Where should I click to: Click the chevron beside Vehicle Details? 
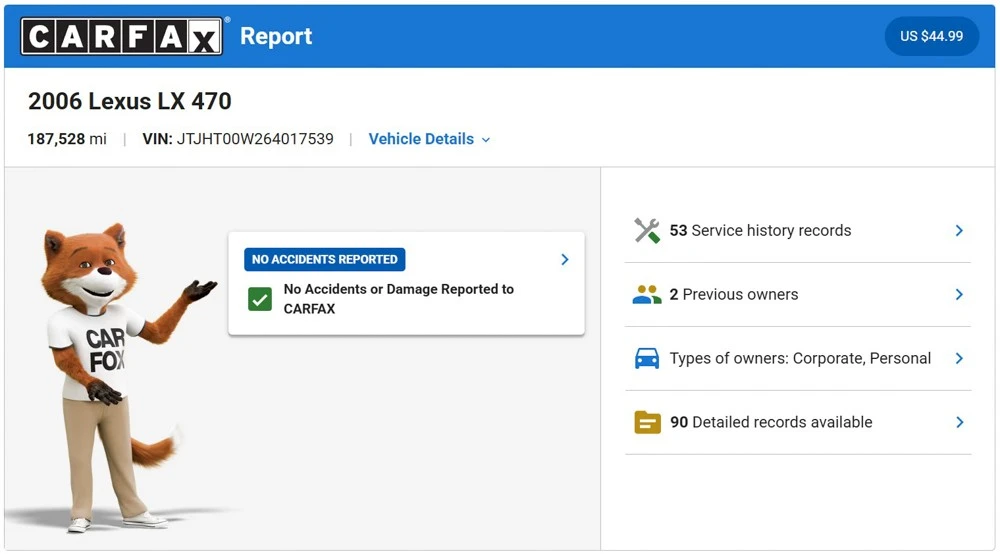(486, 140)
